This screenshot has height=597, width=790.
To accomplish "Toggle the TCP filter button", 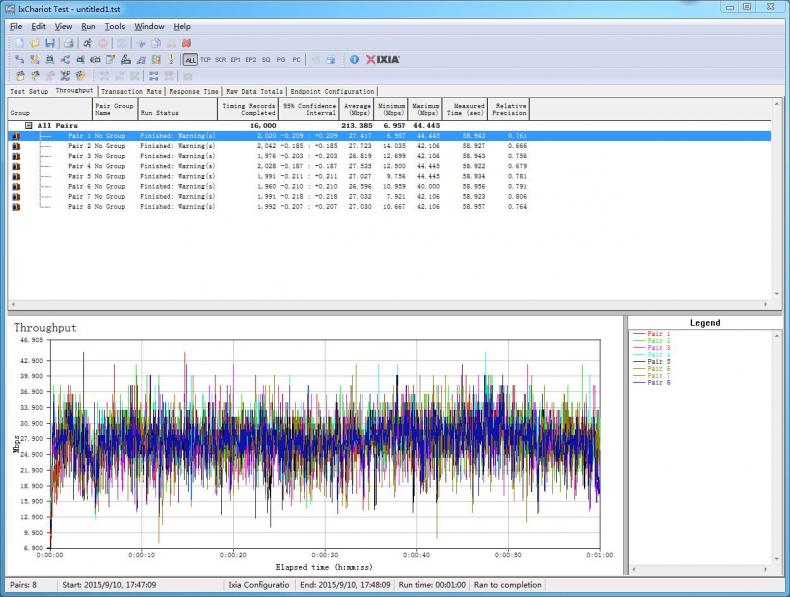I will (x=206, y=59).
